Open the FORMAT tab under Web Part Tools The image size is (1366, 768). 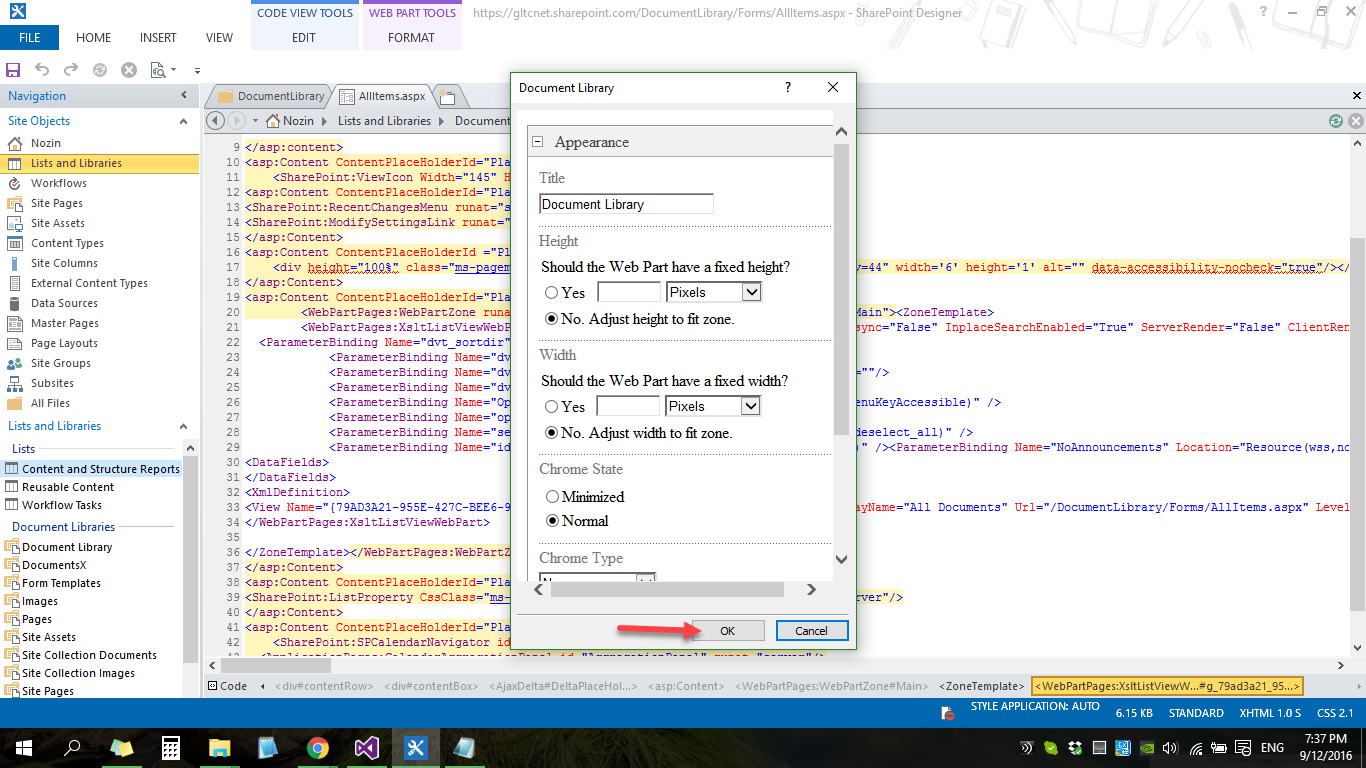pos(412,38)
